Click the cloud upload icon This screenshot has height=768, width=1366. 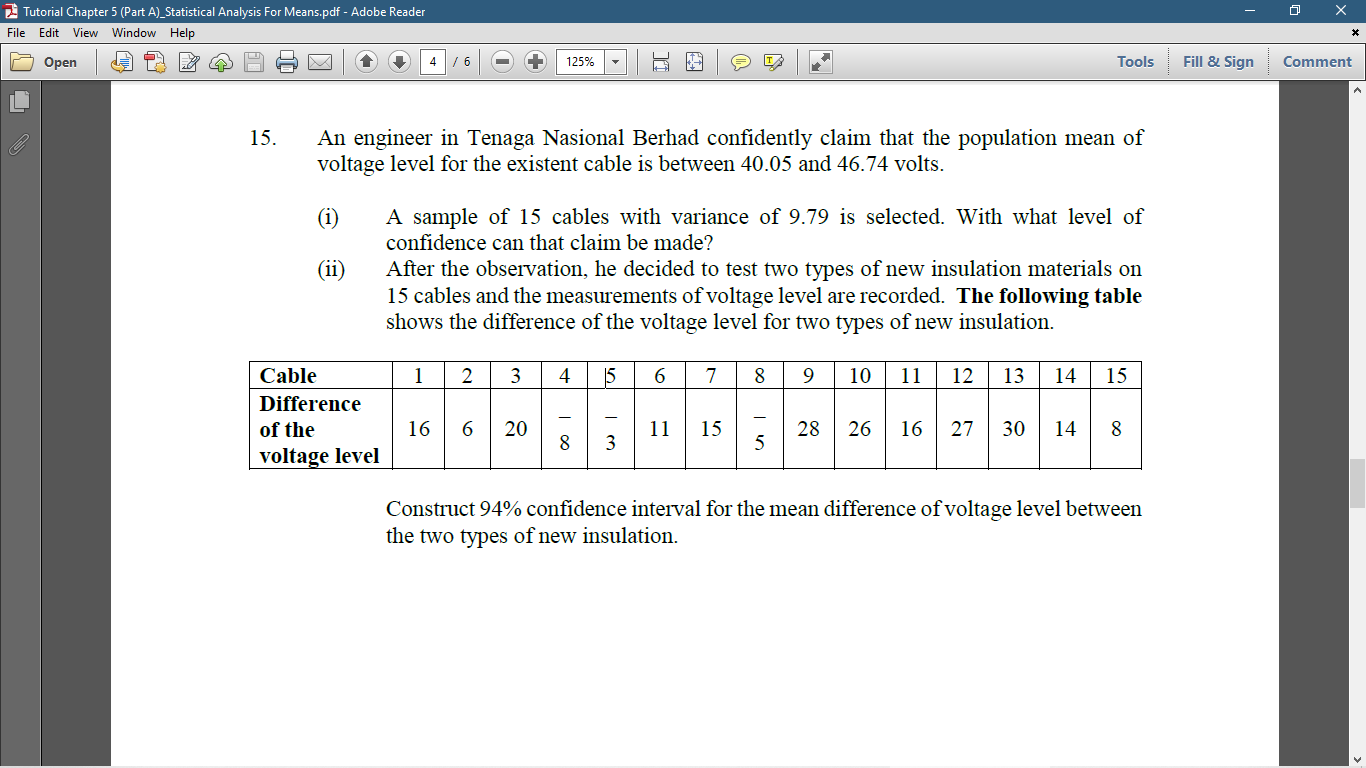pos(221,62)
